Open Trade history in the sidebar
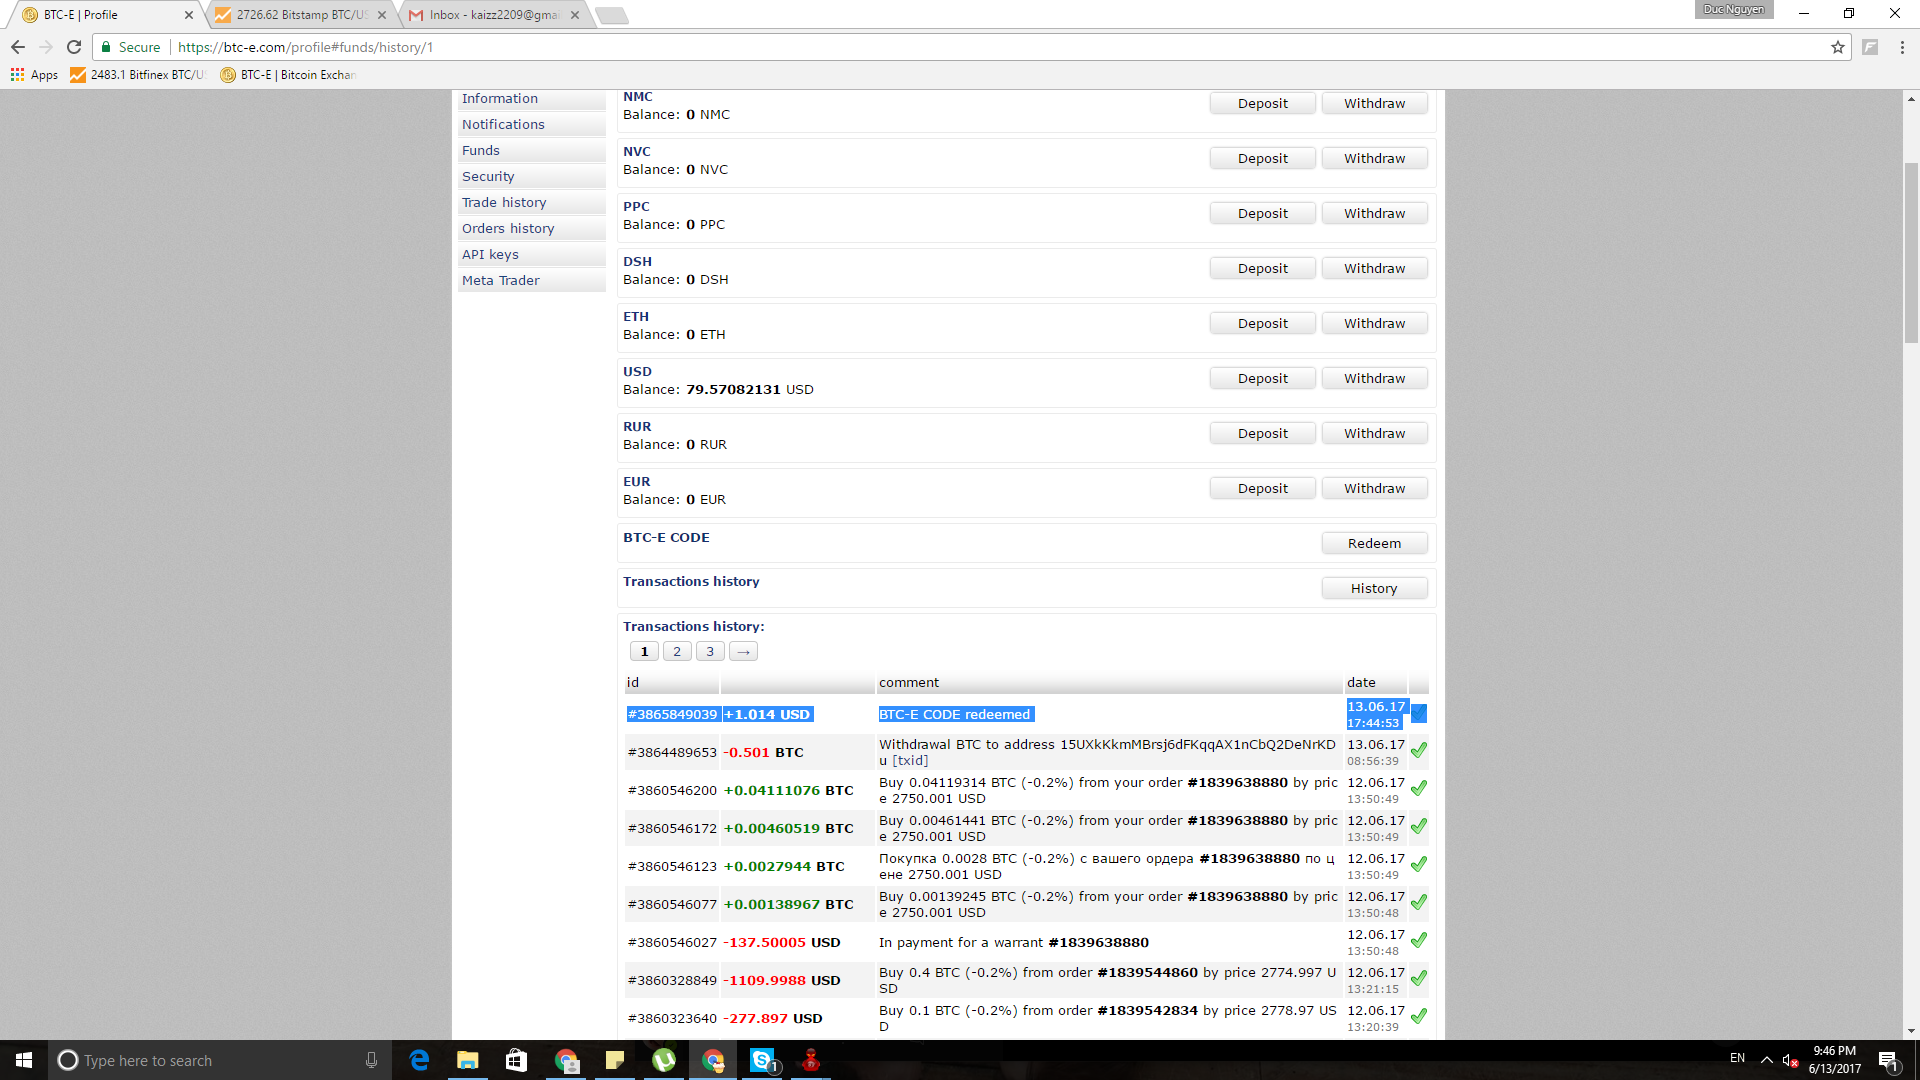The image size is (1920, 1080). 504,203
